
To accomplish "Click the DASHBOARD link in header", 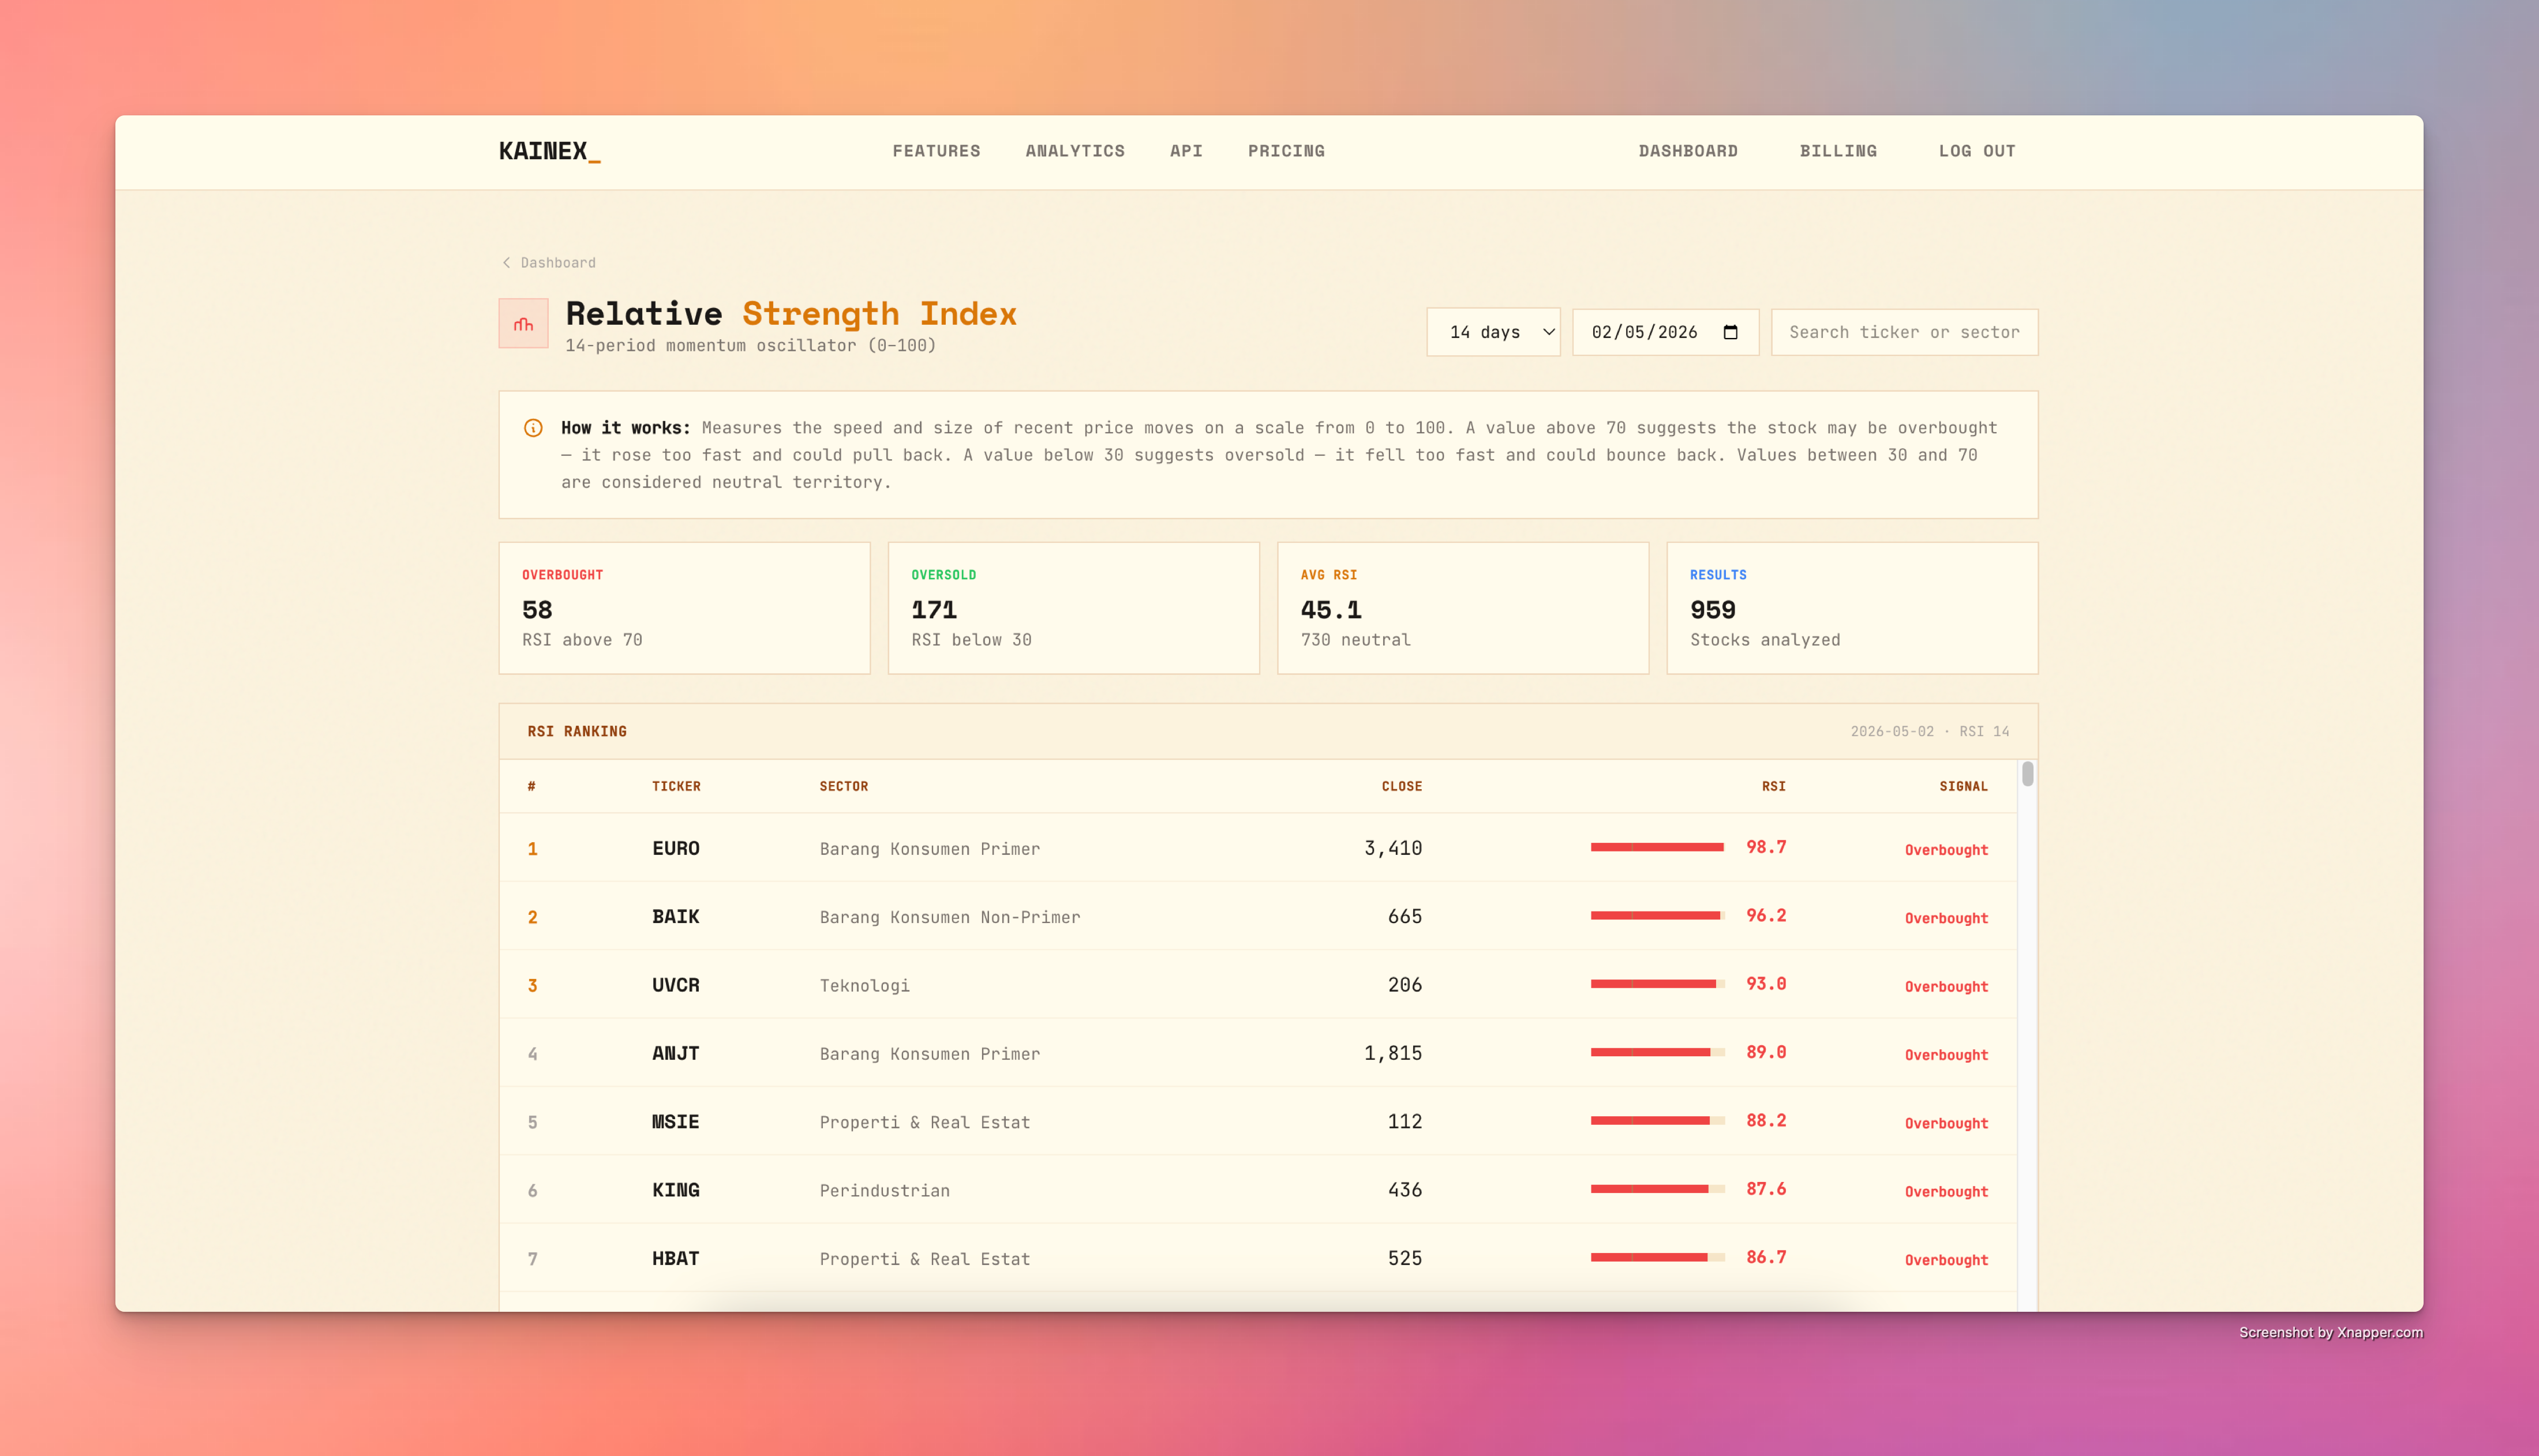I will tap(1688, 151).
